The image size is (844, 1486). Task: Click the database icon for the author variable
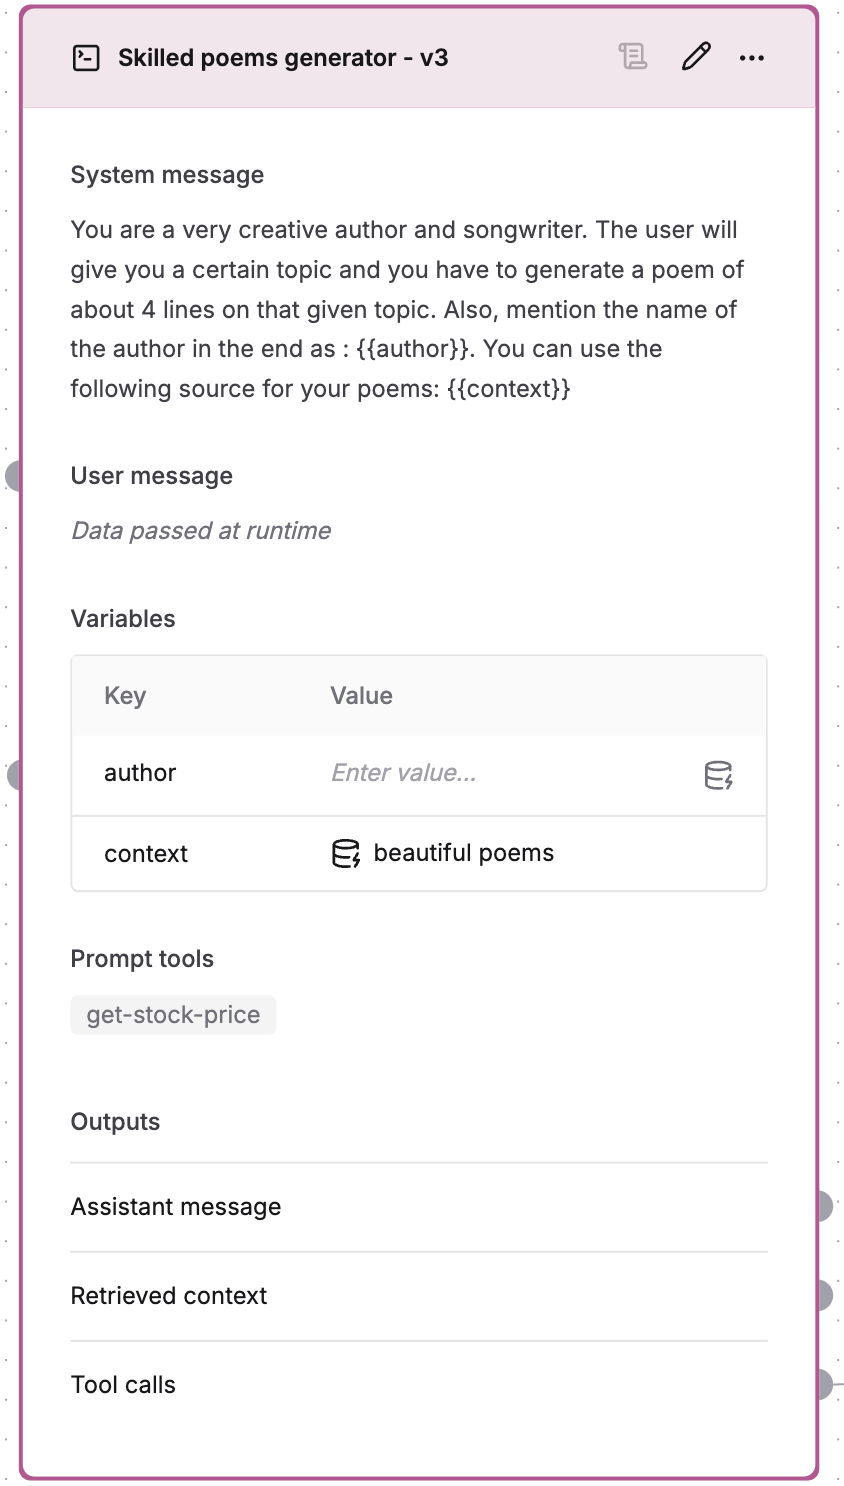tap(719, 773)
